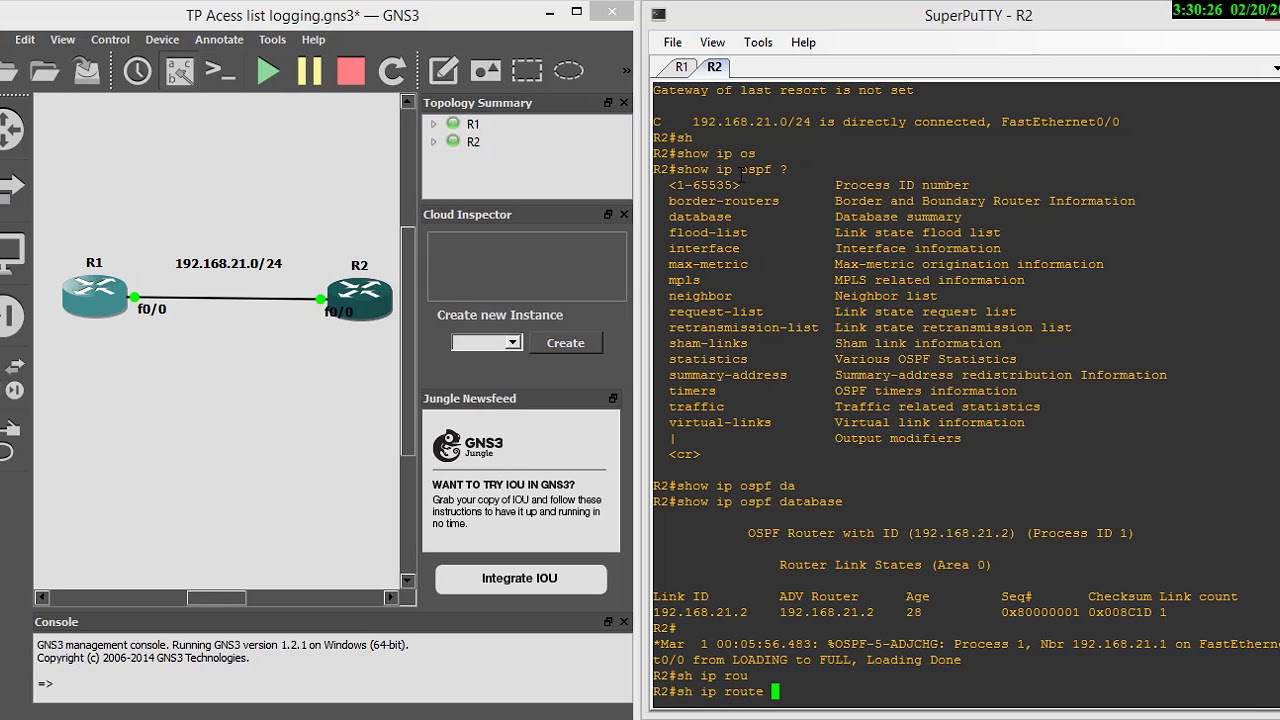
Task: Open the Help menu in SuperPuTTY
Action: coord(803,42)
